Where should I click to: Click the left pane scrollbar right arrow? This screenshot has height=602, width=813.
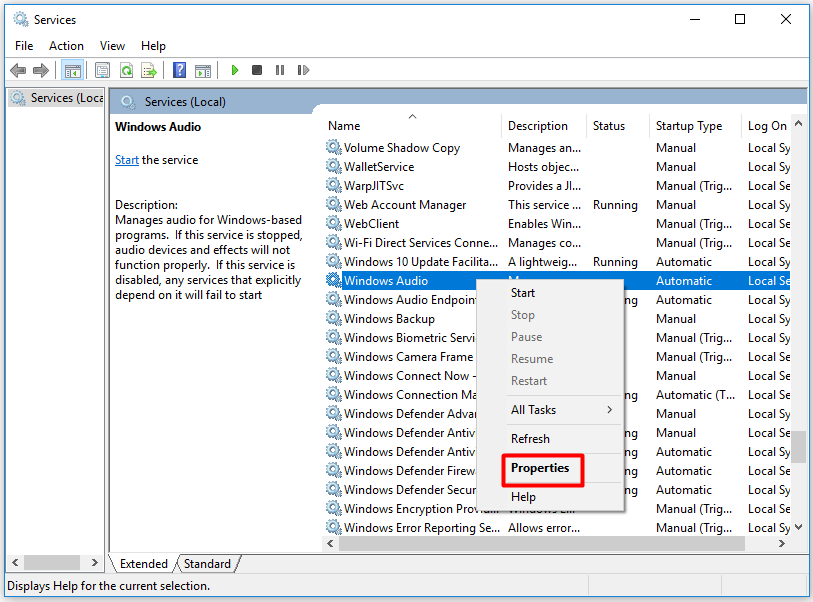(94, 563)
